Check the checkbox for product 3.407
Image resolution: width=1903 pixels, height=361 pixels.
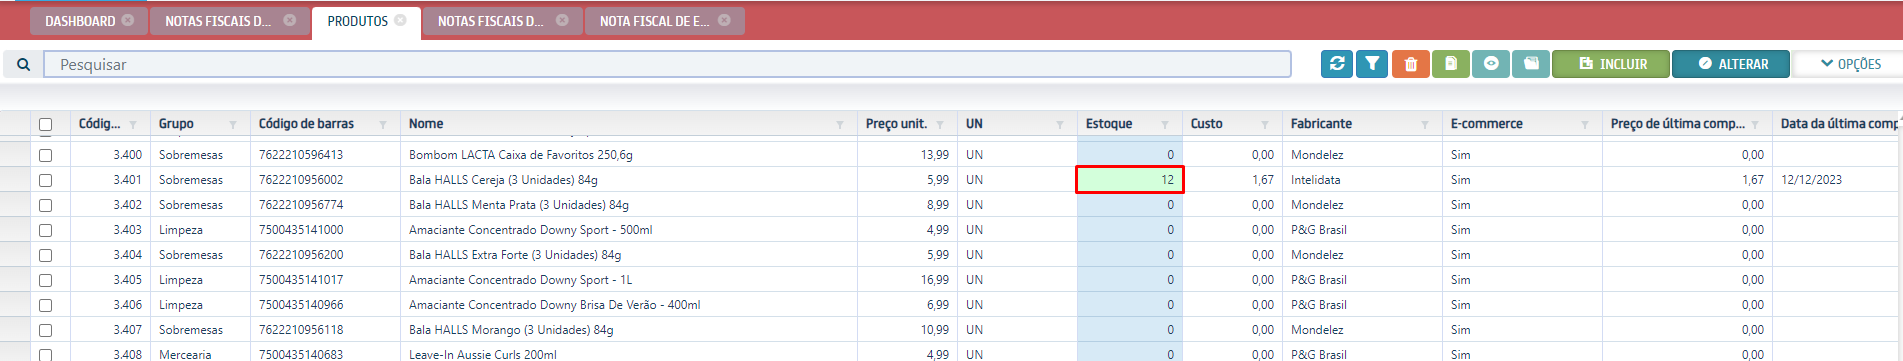pos(45,330)
